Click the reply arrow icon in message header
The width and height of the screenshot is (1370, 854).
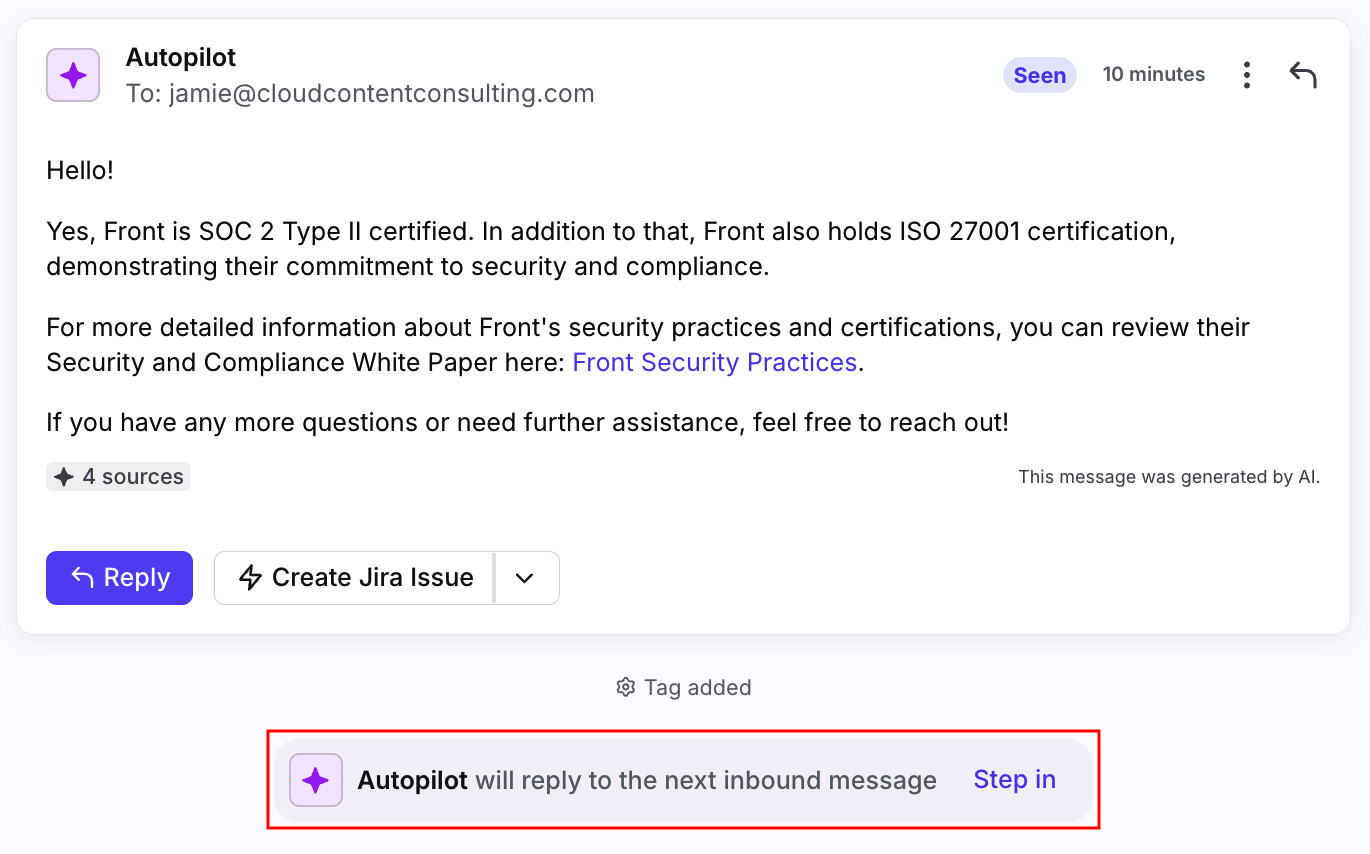coord(1302,75)
